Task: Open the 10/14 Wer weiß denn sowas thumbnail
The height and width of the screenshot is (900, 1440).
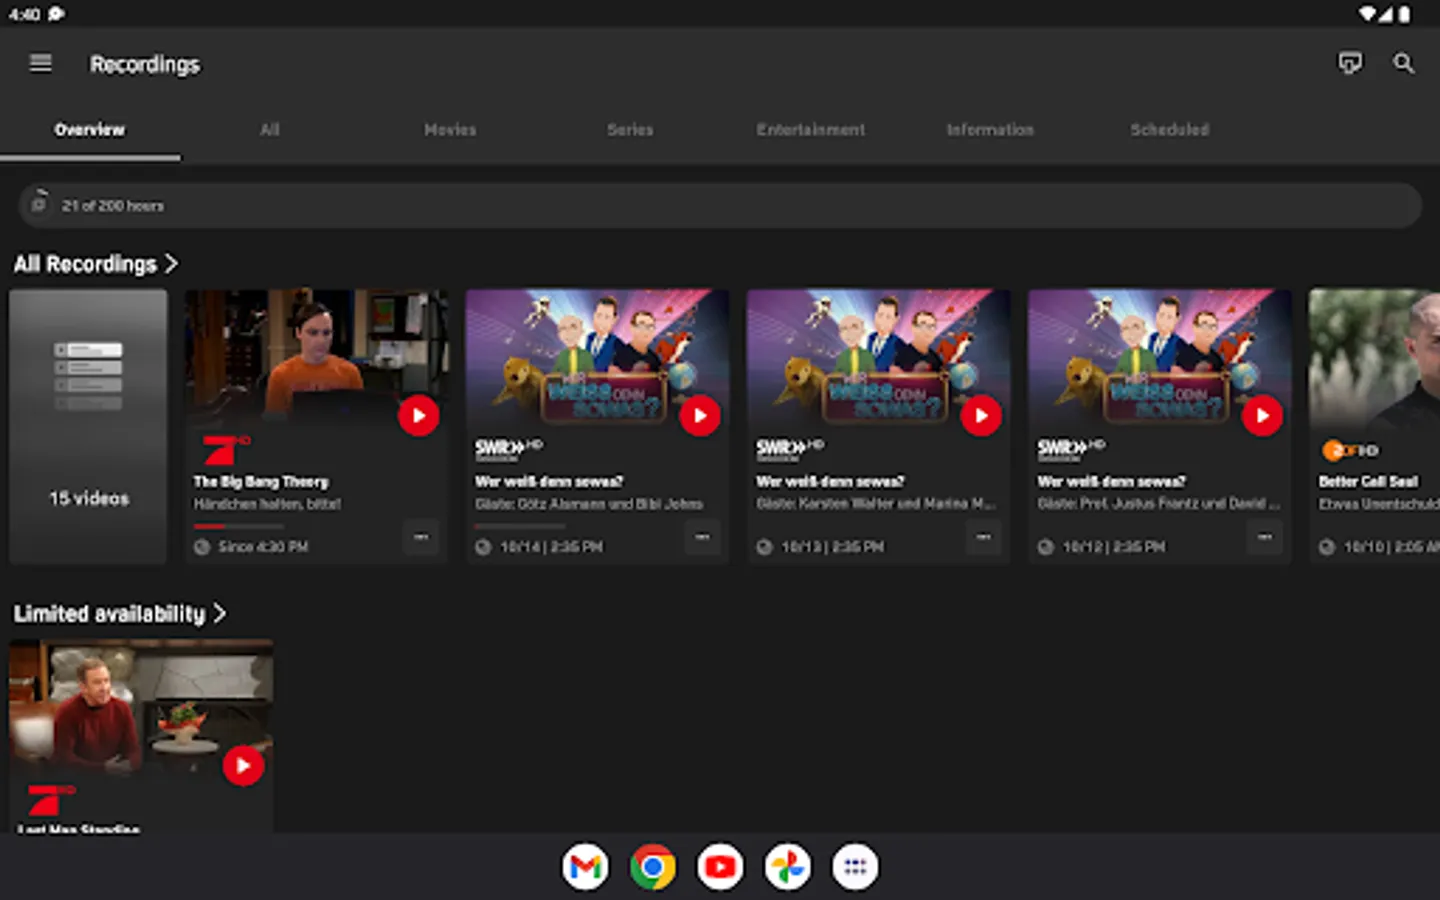Action: coord(597,358)
